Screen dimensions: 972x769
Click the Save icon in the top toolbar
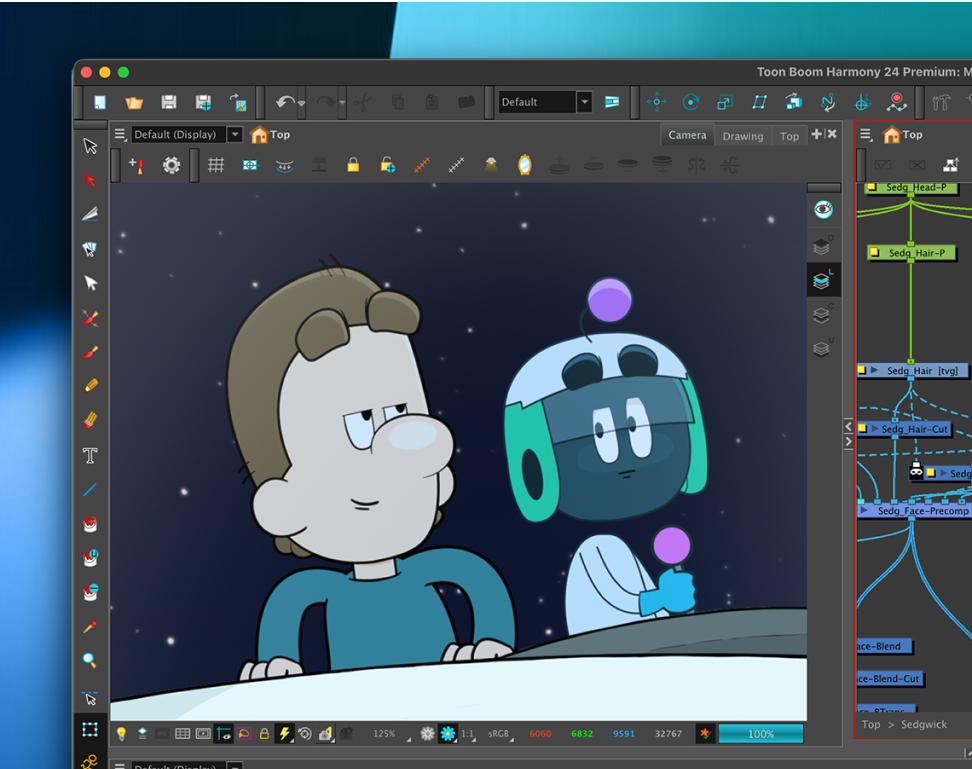[169, 102]
